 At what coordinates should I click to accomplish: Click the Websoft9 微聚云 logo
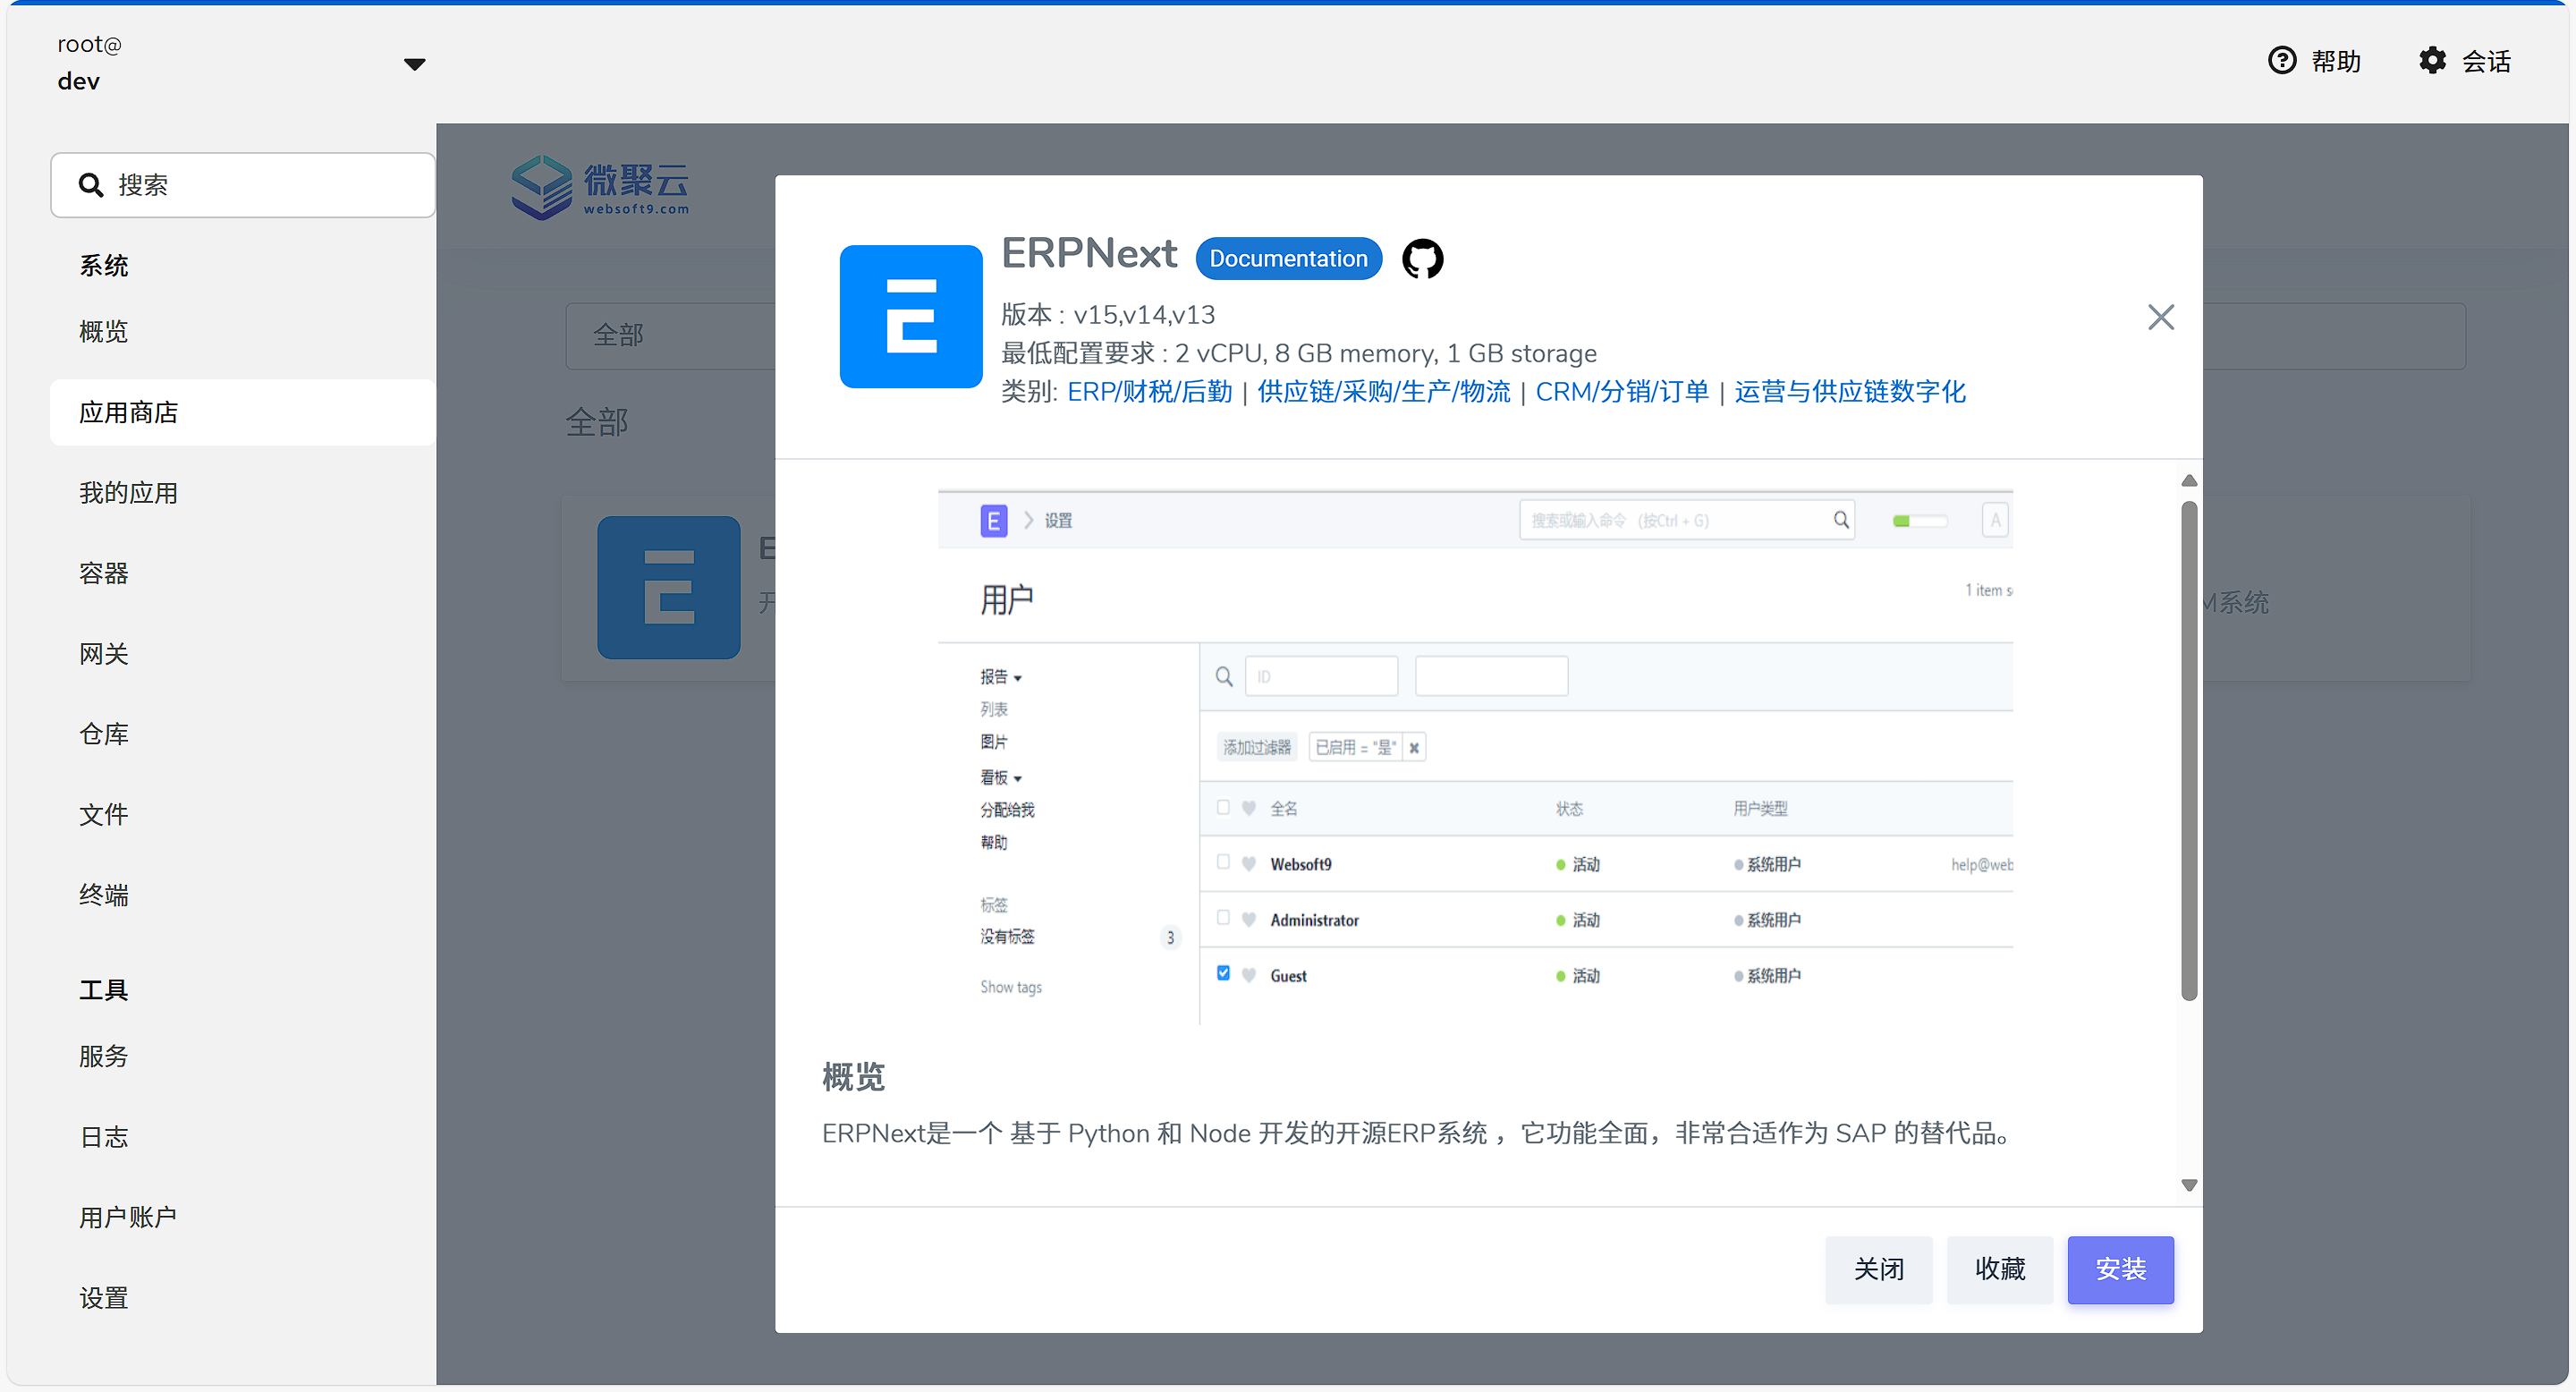(x=599, y=186)
